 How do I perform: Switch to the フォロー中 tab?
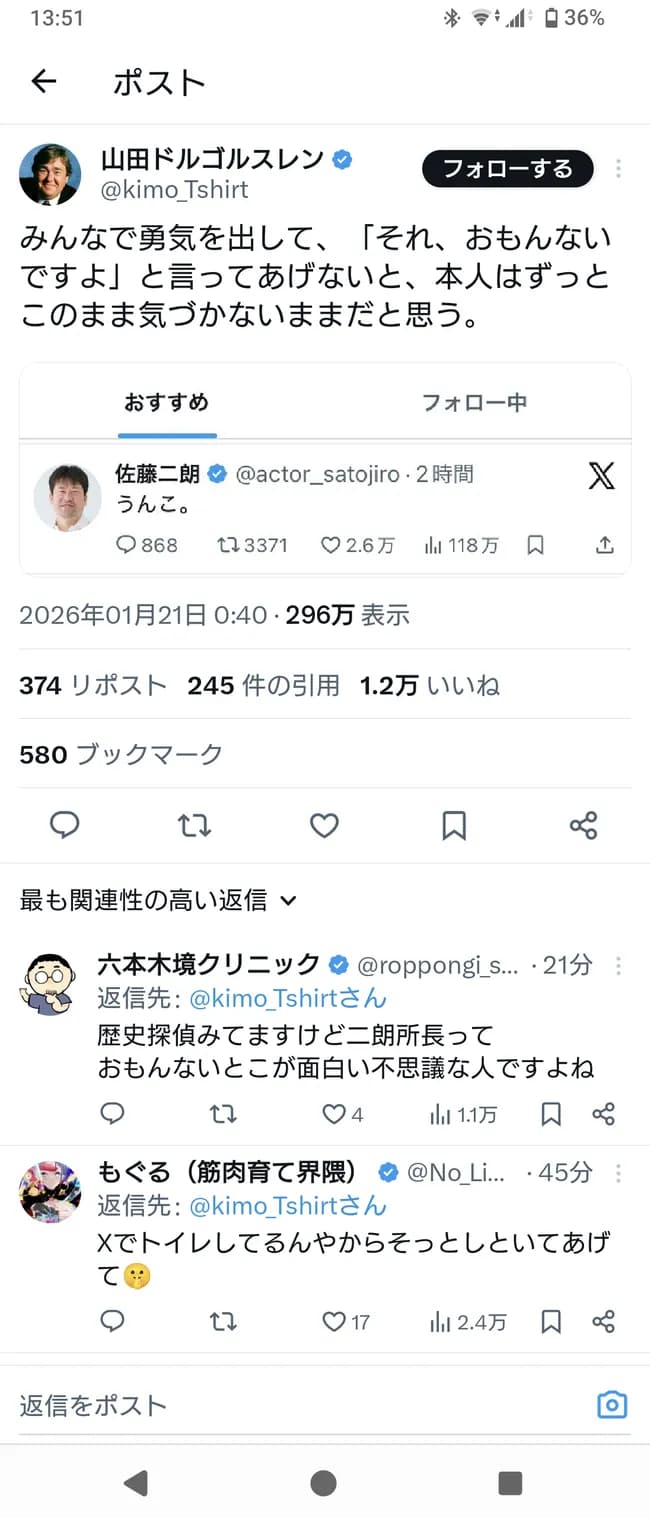[x=474, y=401]
